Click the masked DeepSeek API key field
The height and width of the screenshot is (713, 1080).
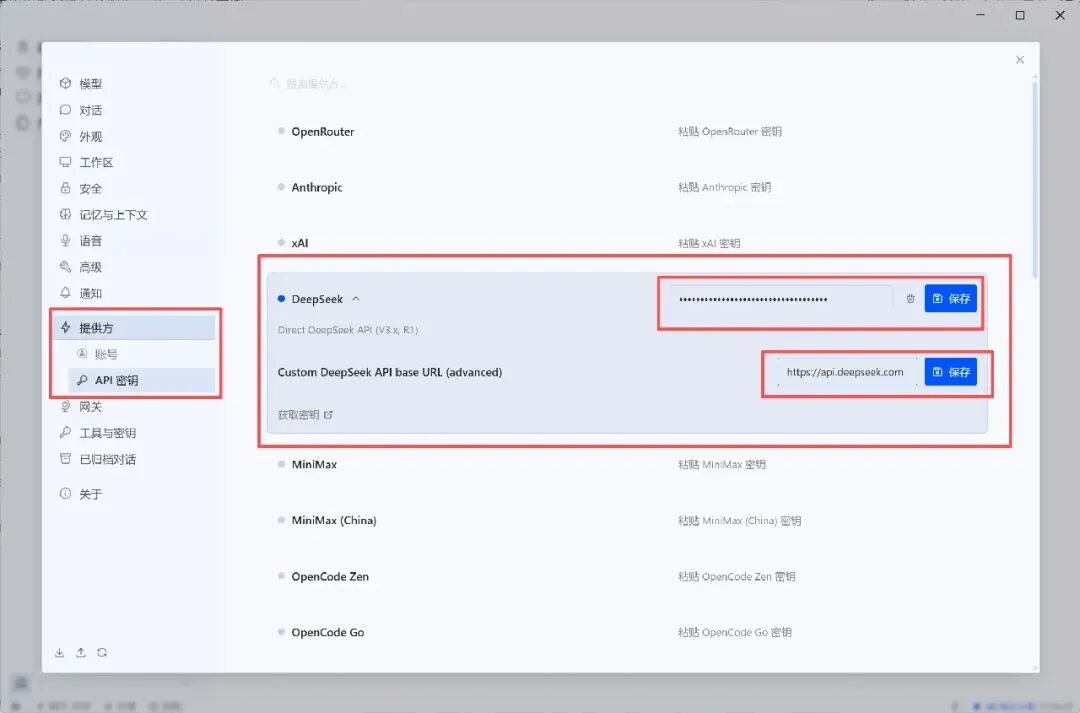pos(781,299)
